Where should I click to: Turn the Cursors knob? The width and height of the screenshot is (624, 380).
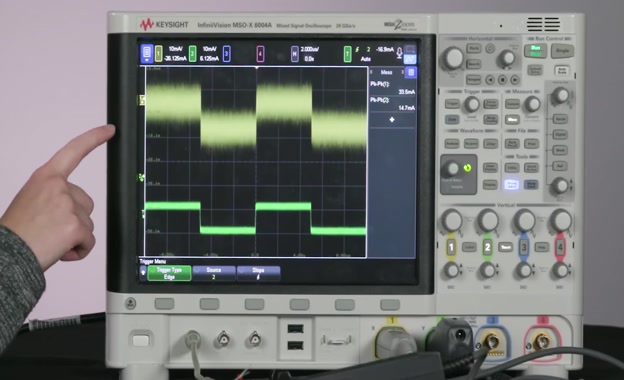click(532, 104)
